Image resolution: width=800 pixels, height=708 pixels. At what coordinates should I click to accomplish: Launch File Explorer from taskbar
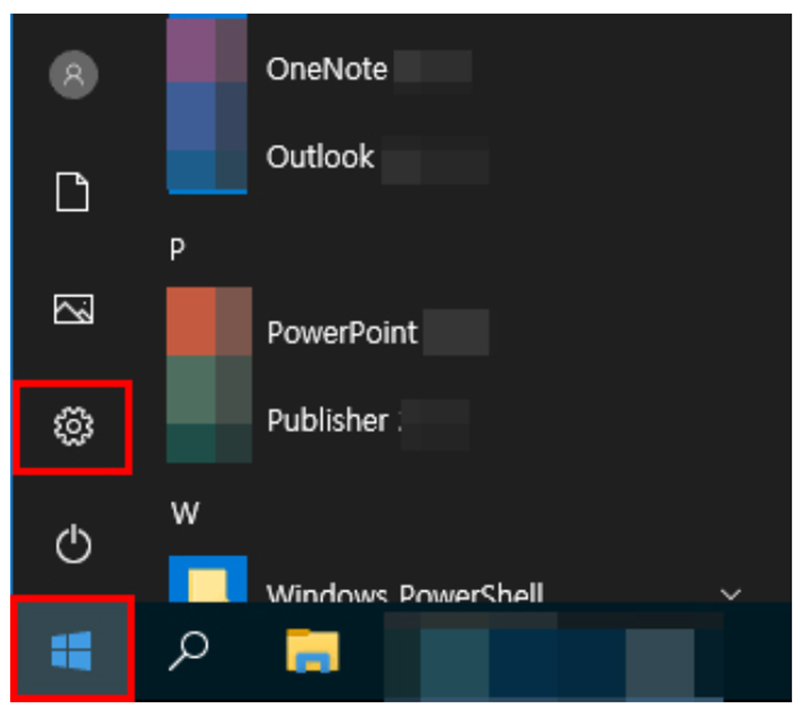pos(312,650)
